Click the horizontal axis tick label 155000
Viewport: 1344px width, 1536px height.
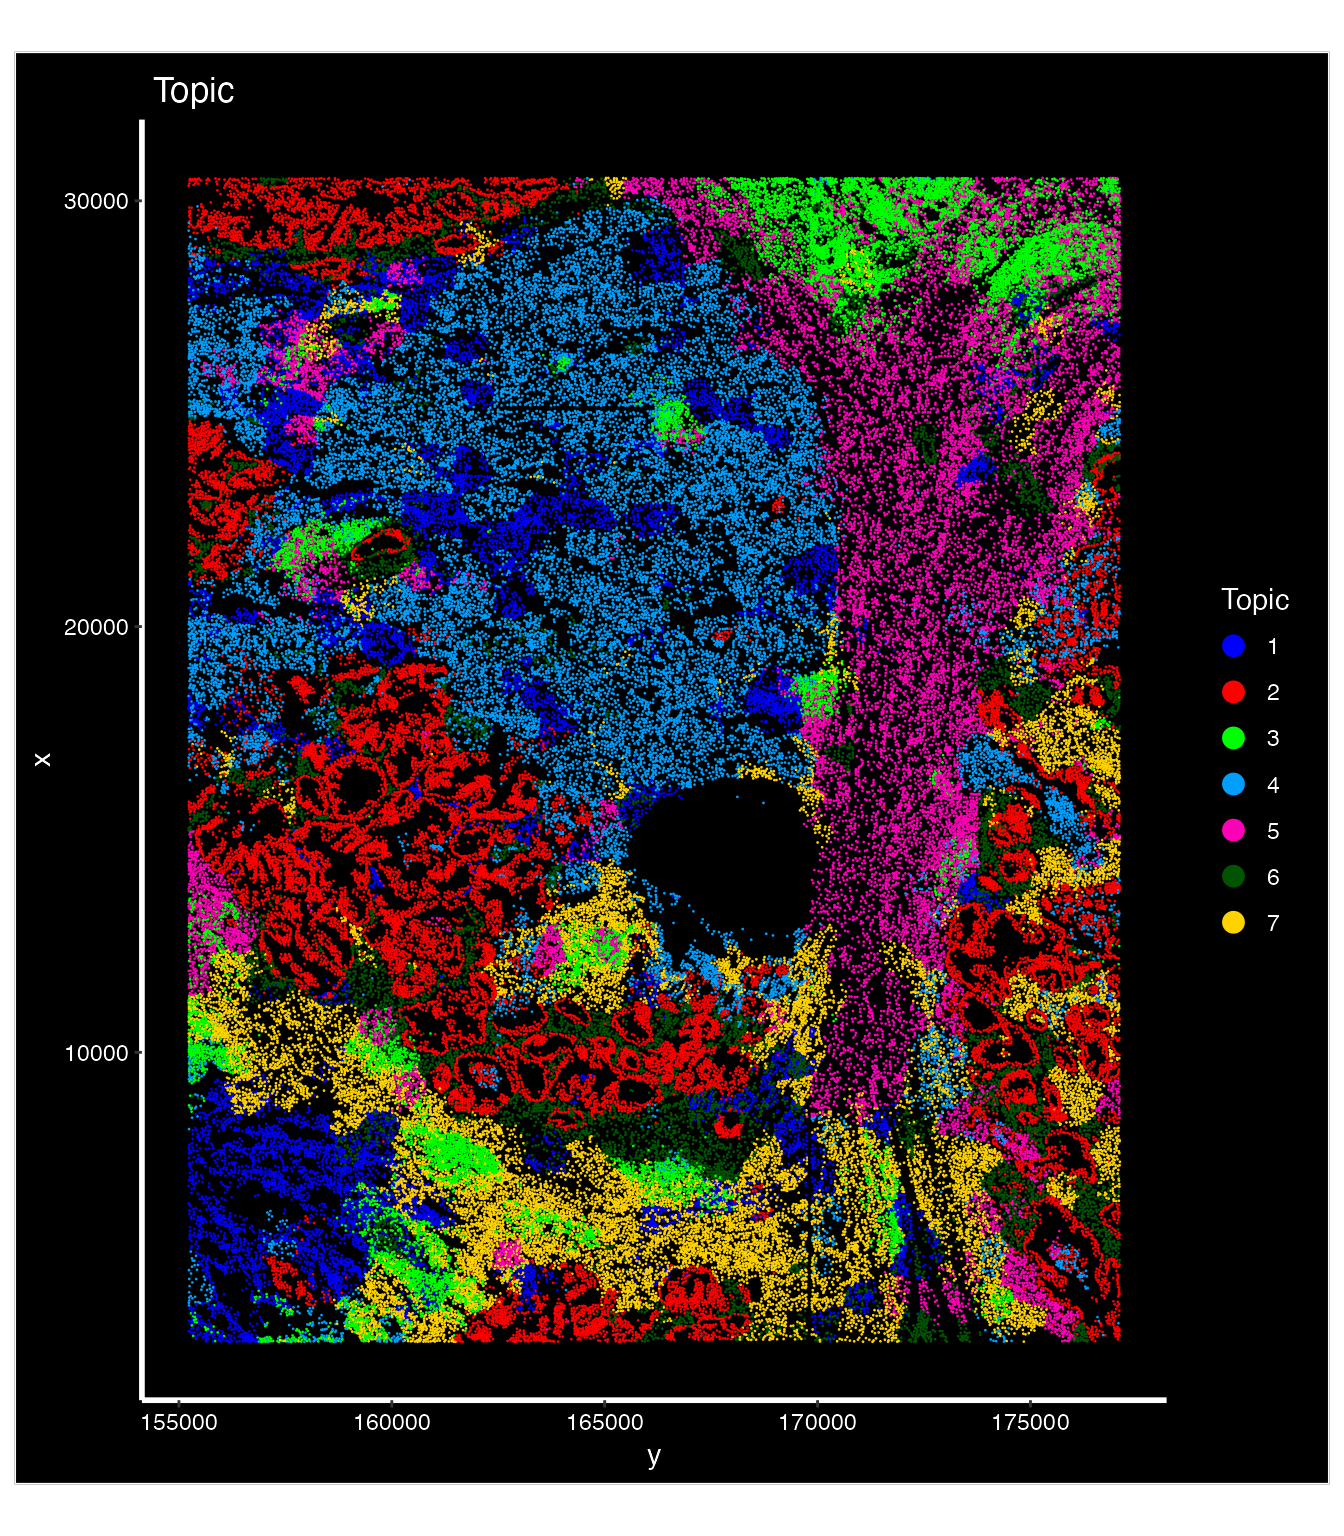pyautogui.click(x=179, y=1423)
